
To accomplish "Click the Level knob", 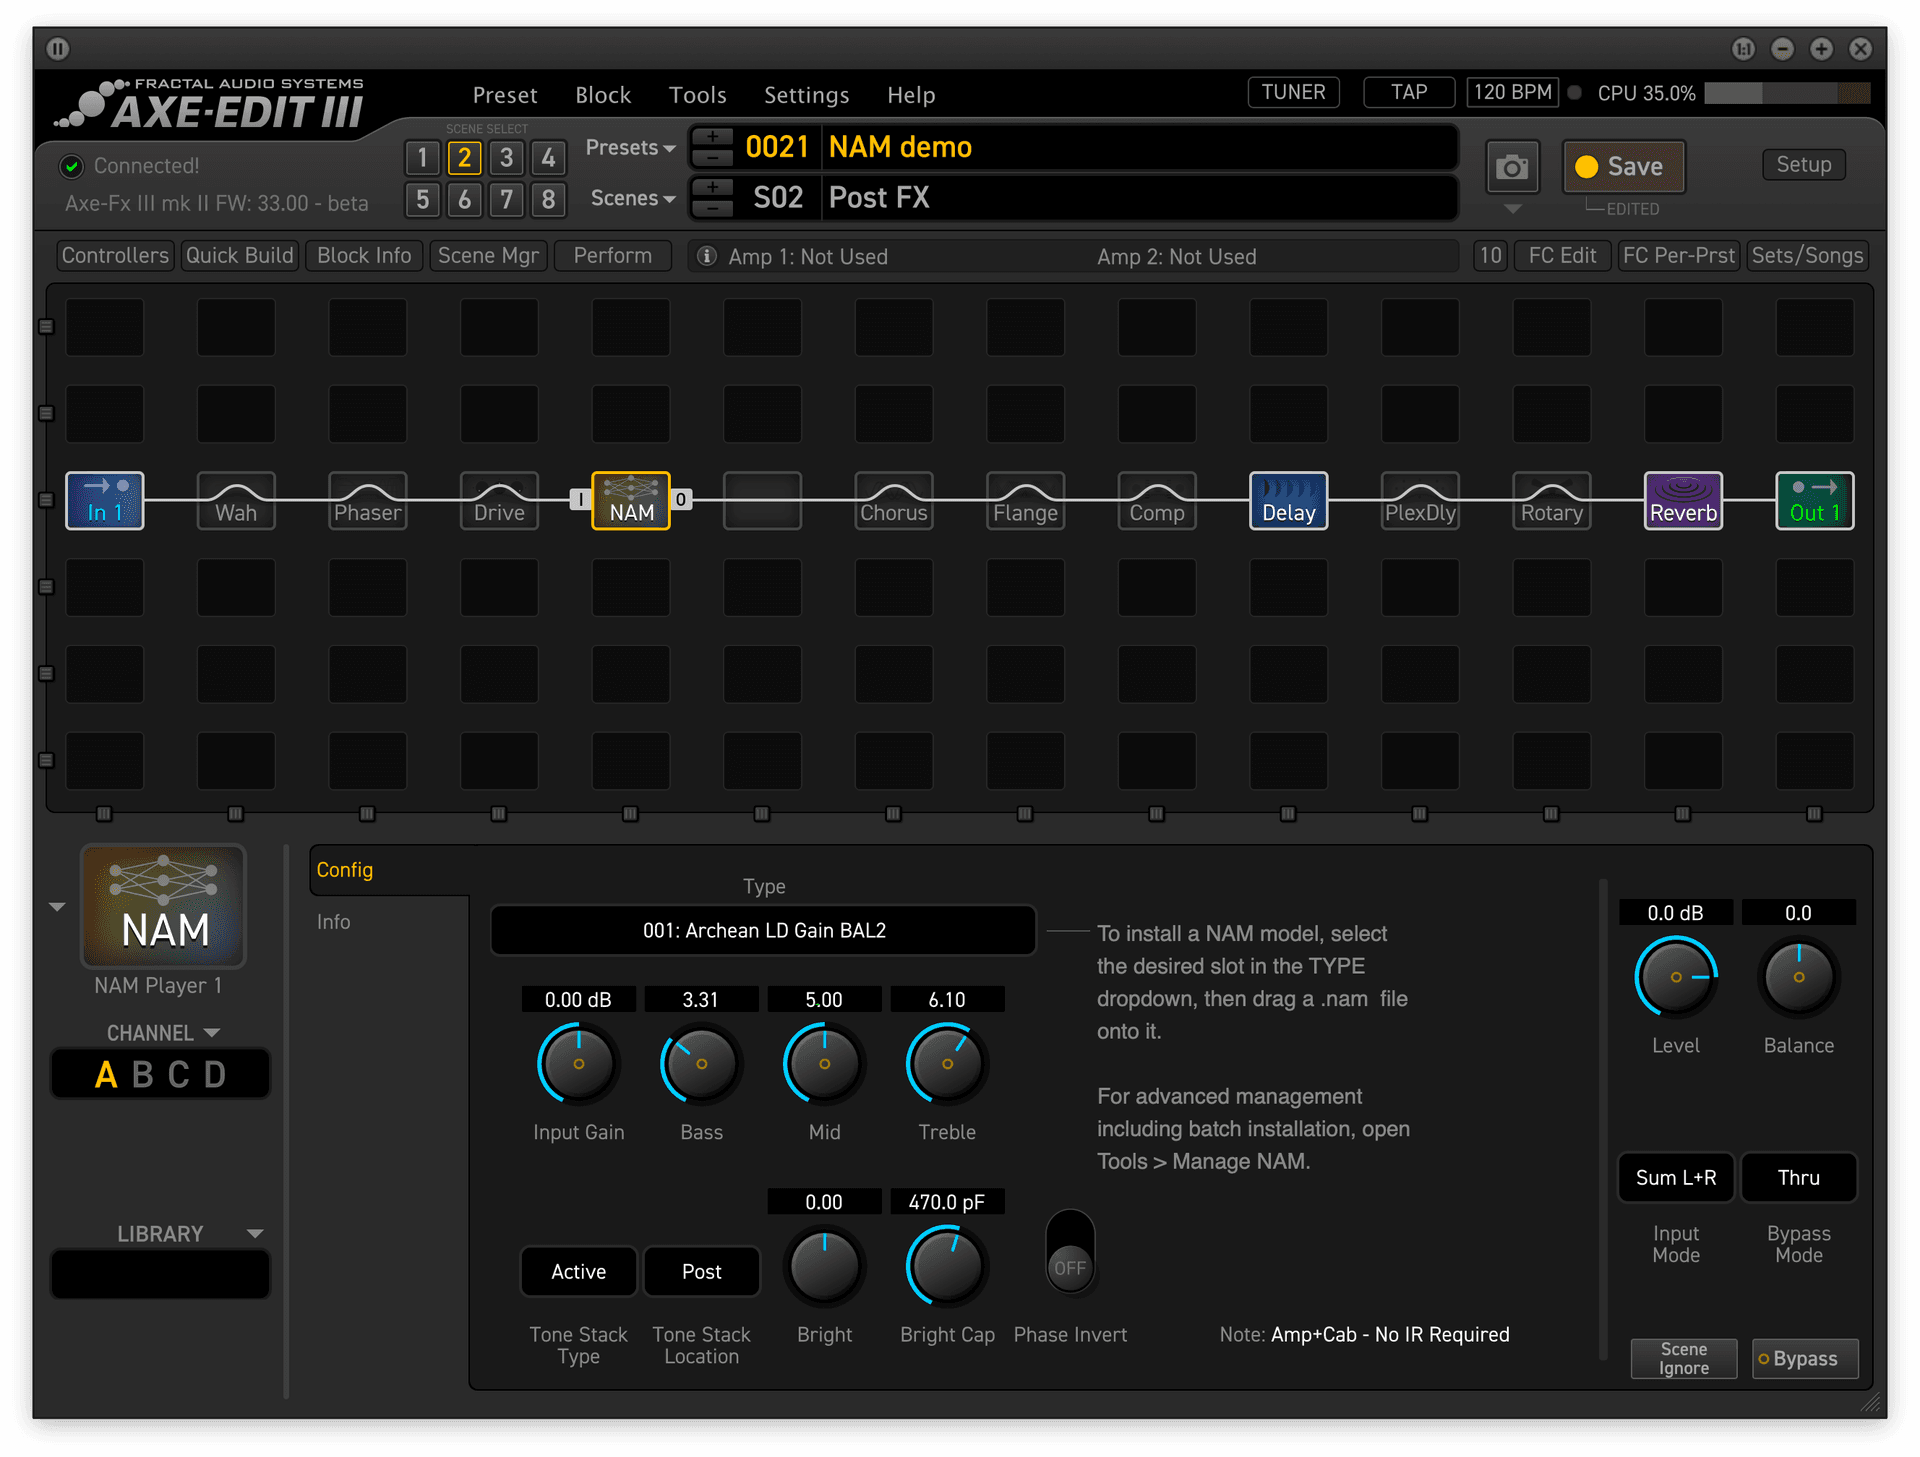I will 1676,977.
